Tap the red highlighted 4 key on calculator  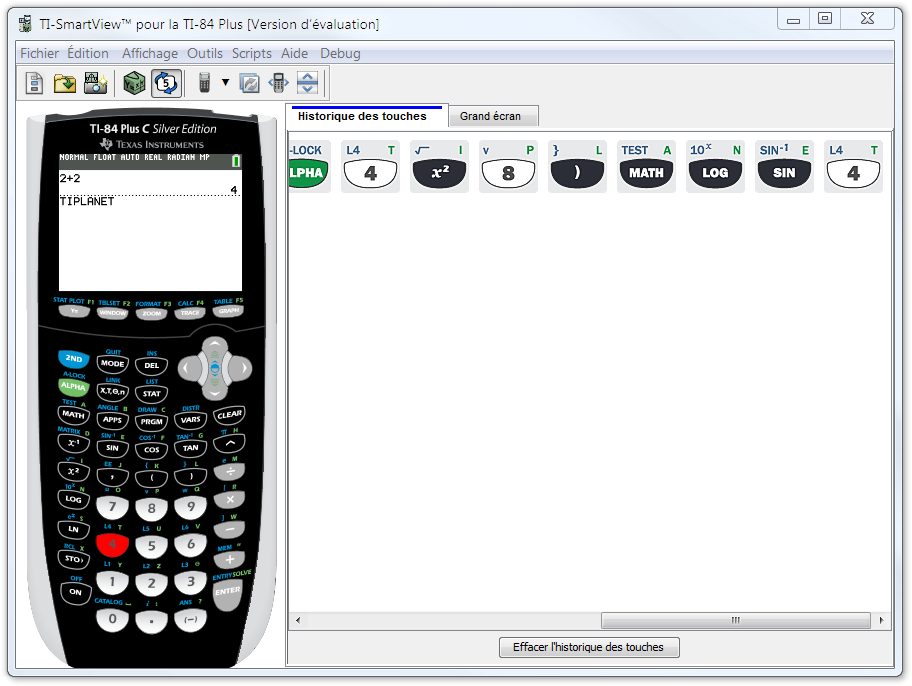[x=112, y=545]
